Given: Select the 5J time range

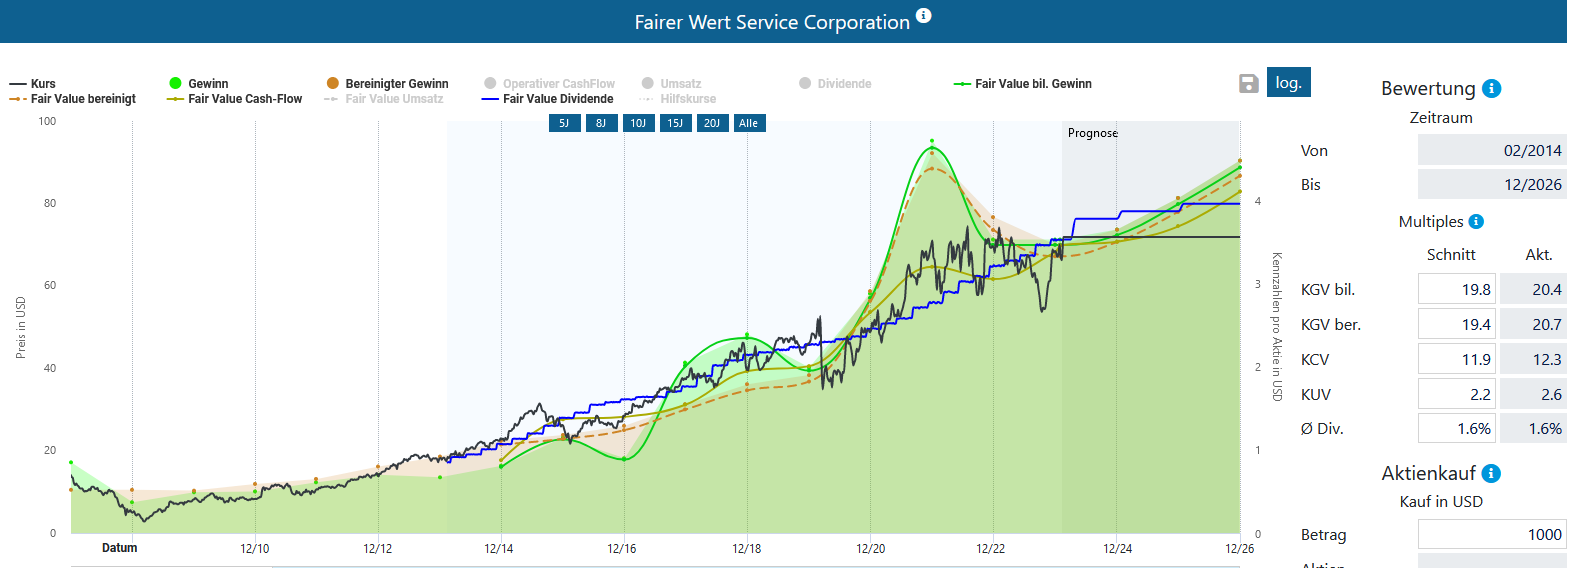Looking at the screenshot, I should tap(564, 123).
